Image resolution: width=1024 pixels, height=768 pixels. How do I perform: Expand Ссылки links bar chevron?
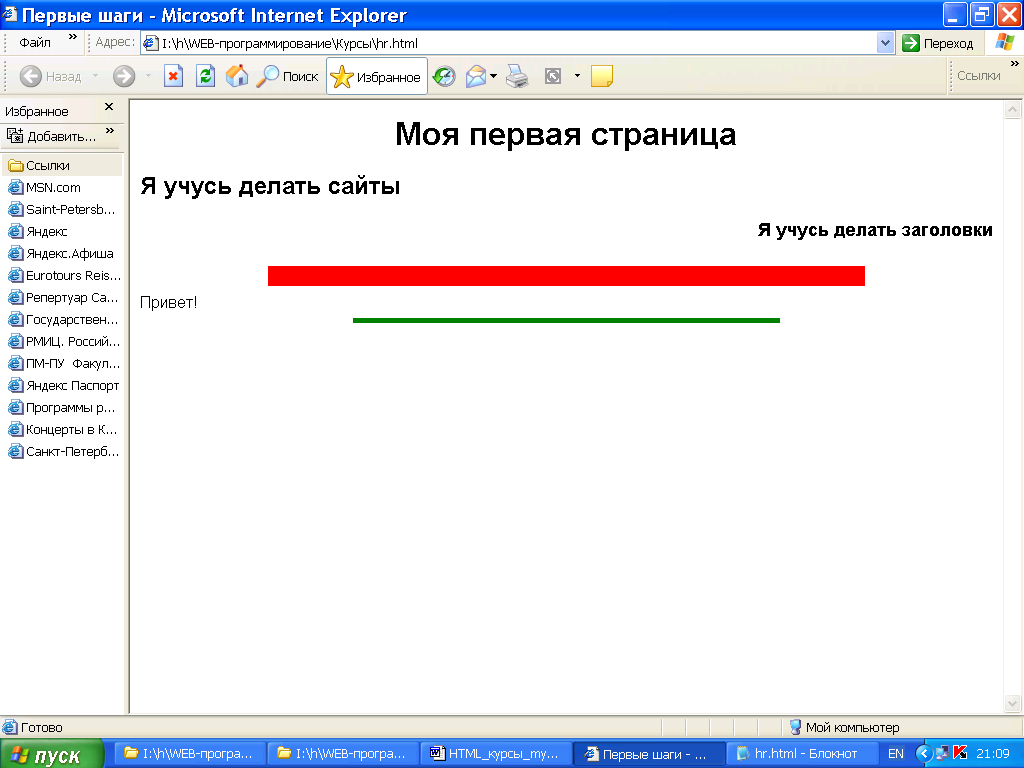pos(1014,63)
